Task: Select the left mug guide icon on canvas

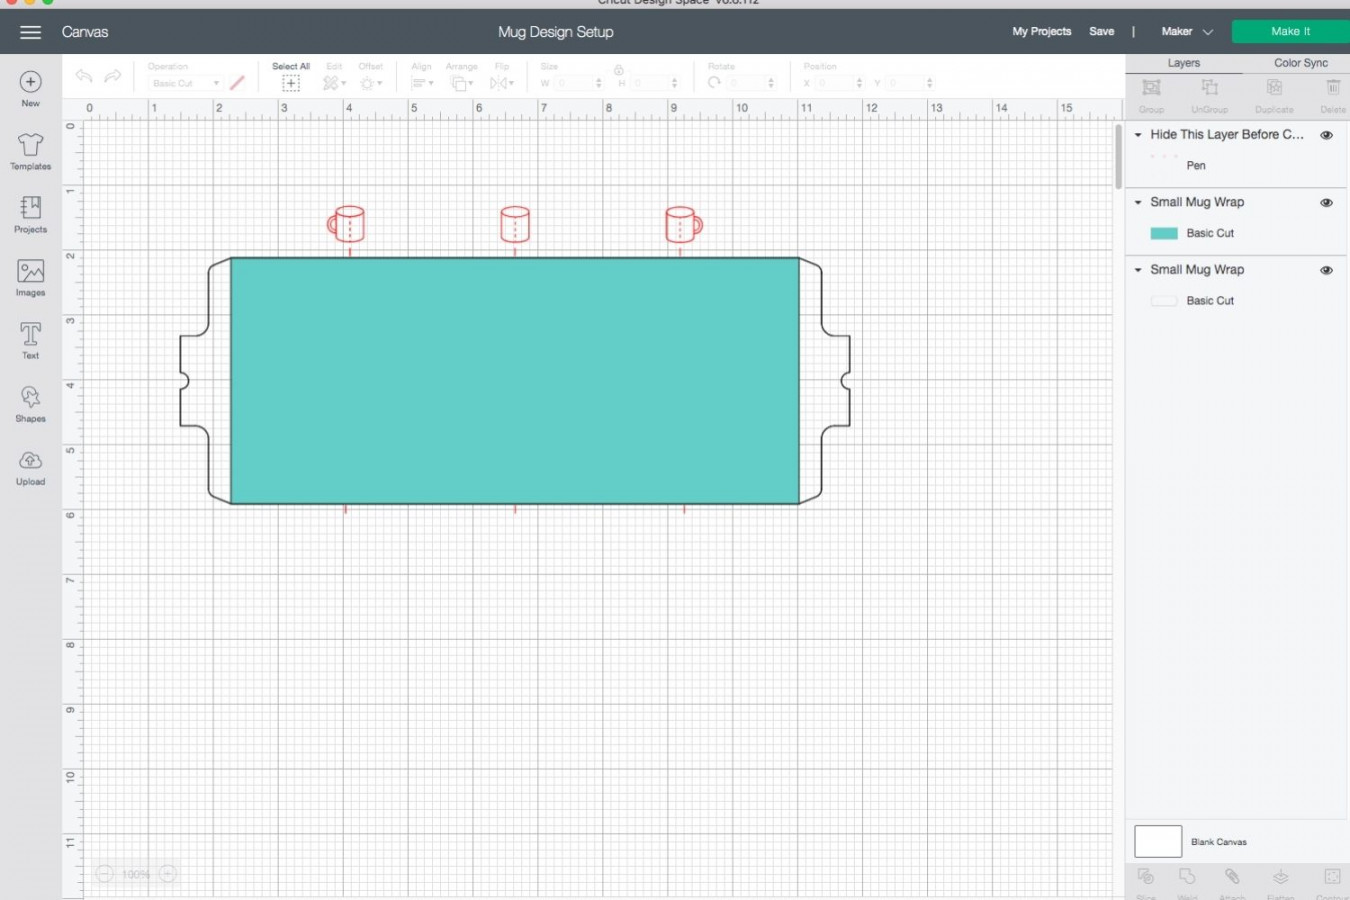Action: [346, 224]
